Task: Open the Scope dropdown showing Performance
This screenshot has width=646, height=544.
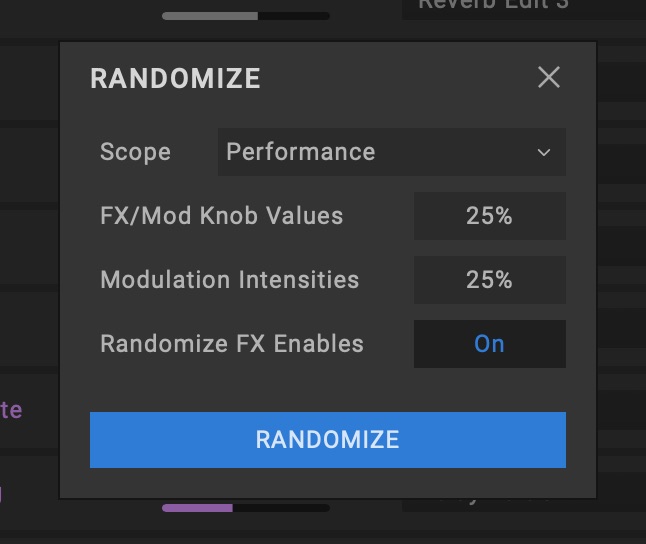Action: [x=391, y=152]
